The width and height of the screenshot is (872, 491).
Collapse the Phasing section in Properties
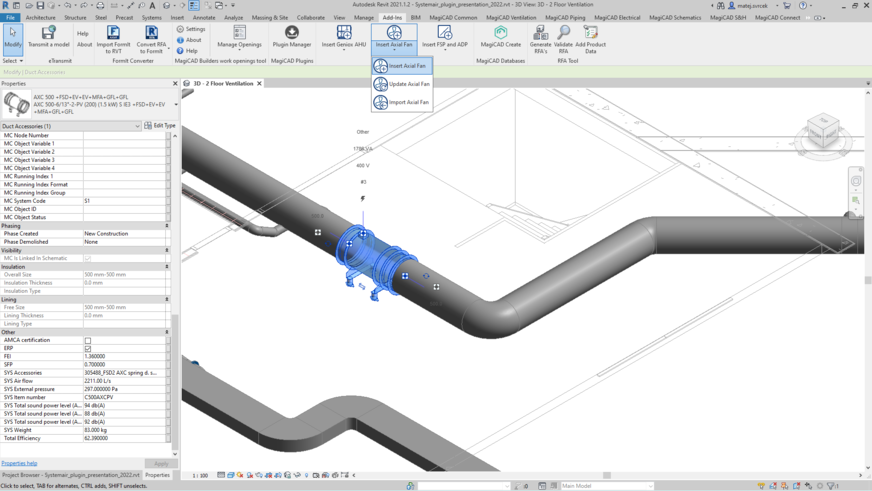point(167,226)
